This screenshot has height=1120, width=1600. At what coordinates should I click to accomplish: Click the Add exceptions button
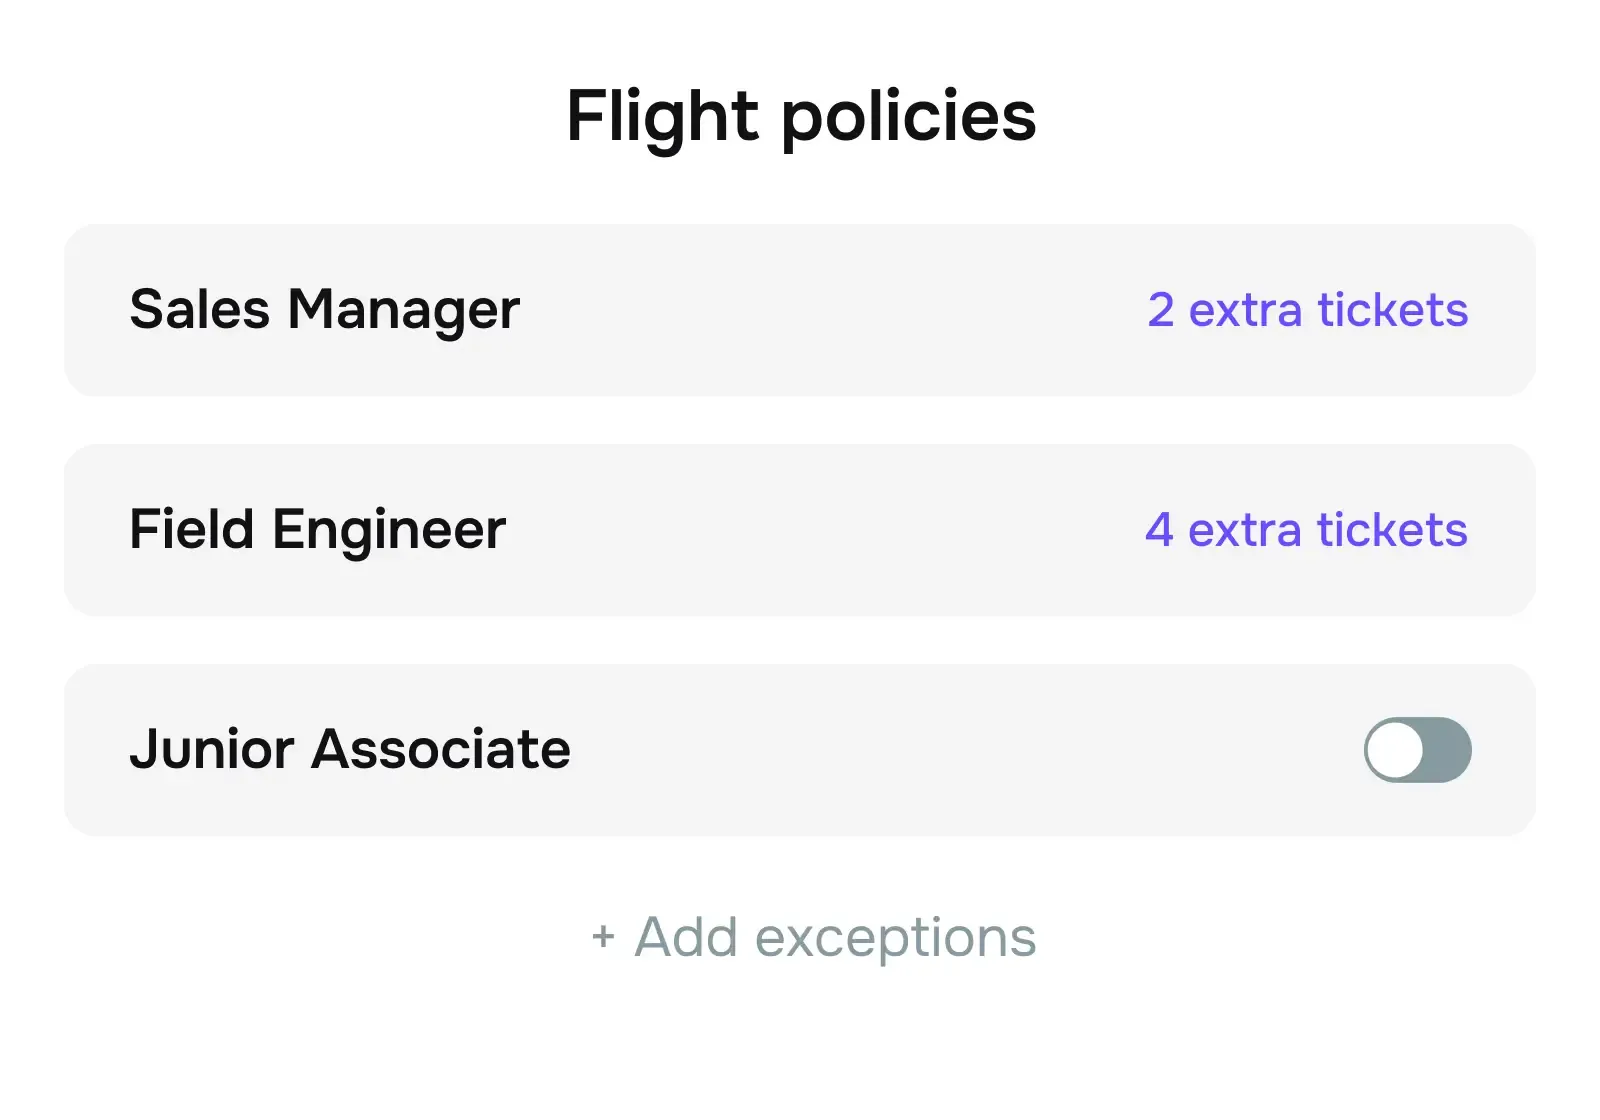point(834,937)
